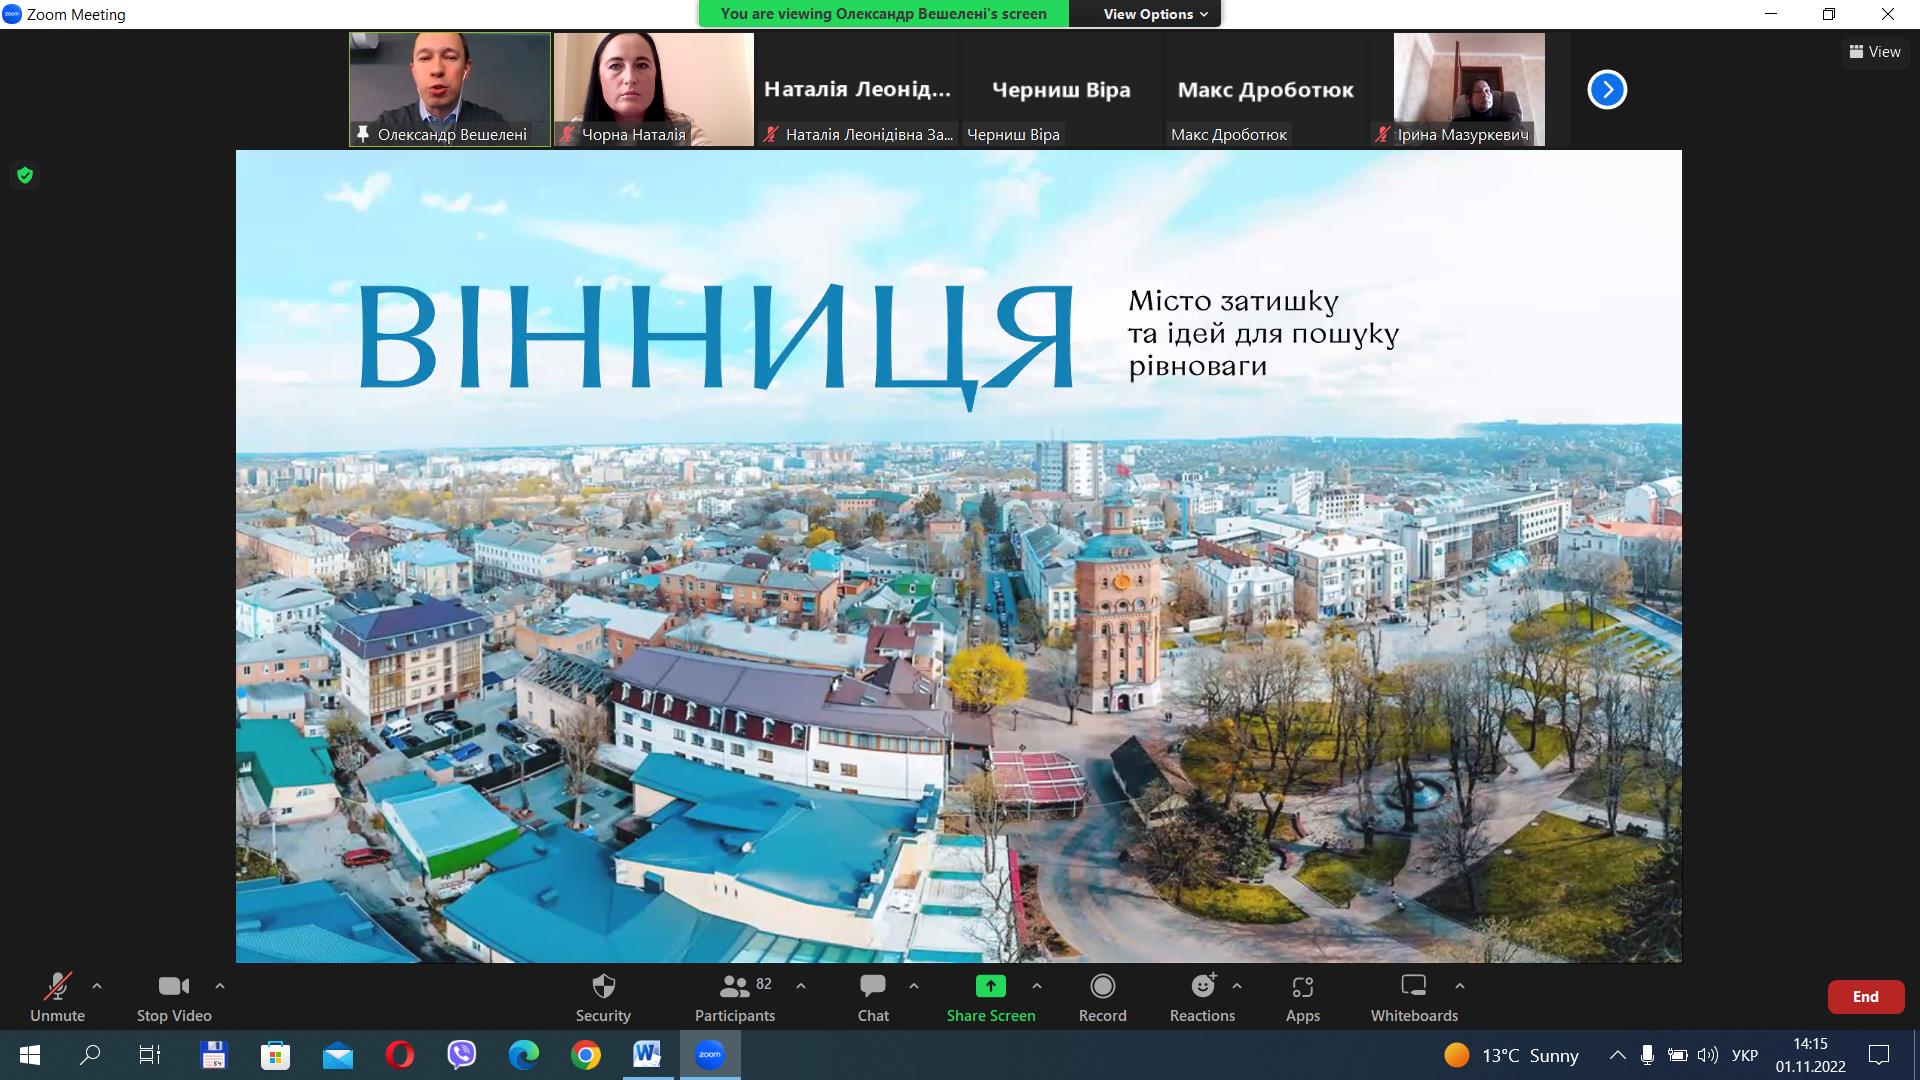The width and height of the screenshot is (1920, 1080).
Task: Select Чорна Наталія video thumbnail
Action: click(x=653, y=89)
